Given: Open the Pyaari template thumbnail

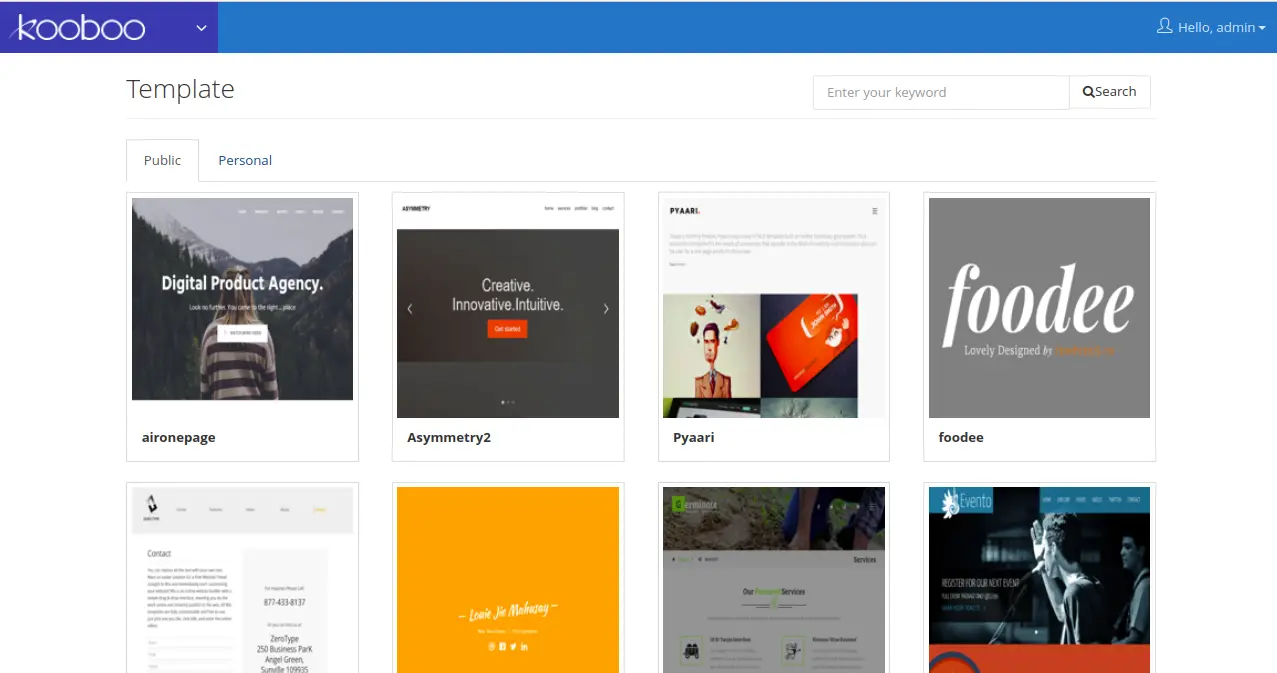Looking at the screenshot, I should pos(773,308).
